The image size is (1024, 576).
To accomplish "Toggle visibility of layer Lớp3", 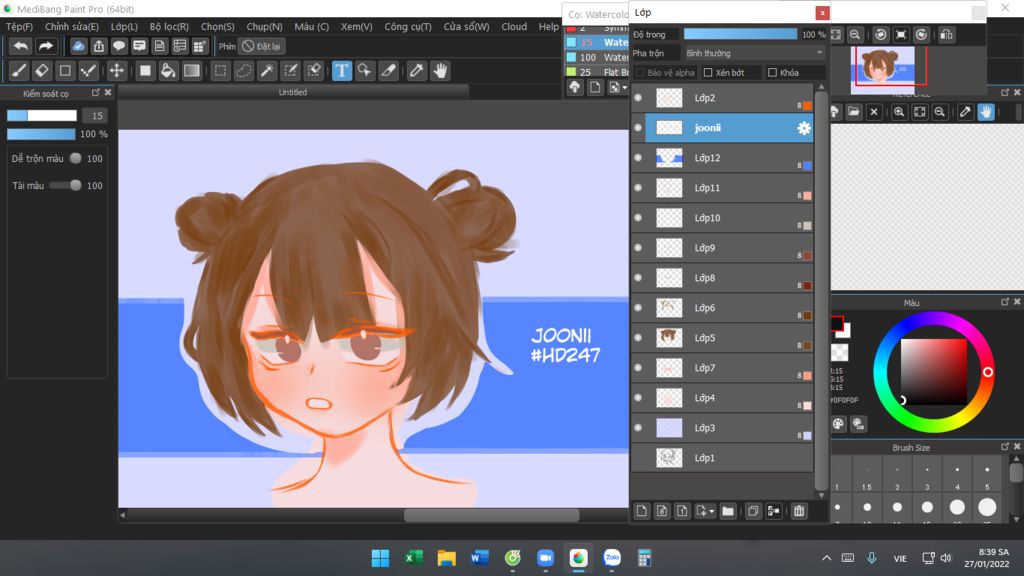I will point(638,428).
